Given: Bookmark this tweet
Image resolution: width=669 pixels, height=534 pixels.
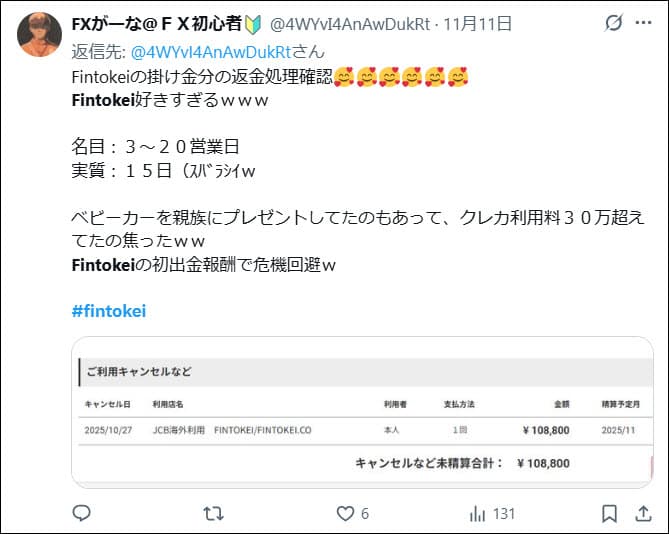Looking at the screenshot, I should pos(609,514).
